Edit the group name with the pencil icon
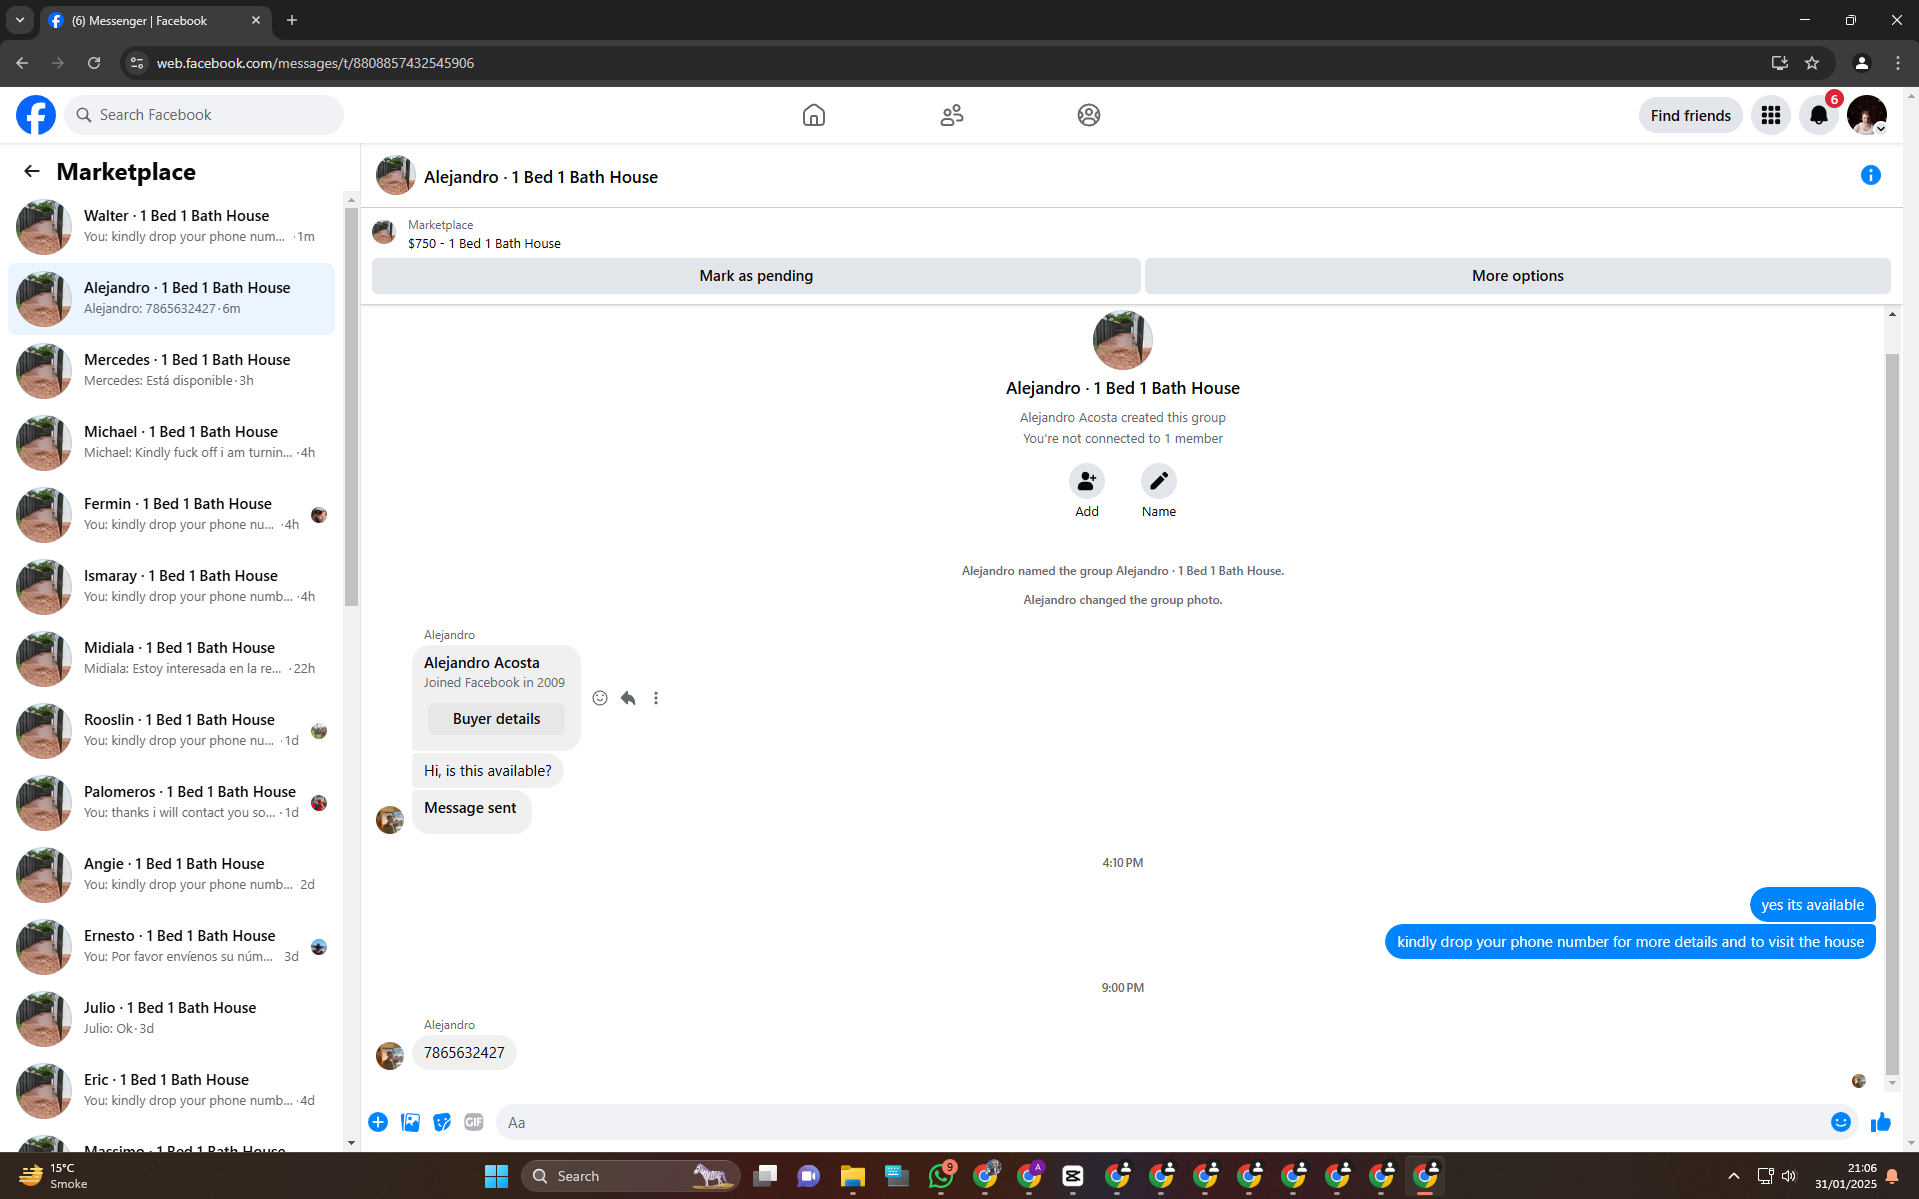This screenshot has width=1919, height=1199. coord(1159,481)
